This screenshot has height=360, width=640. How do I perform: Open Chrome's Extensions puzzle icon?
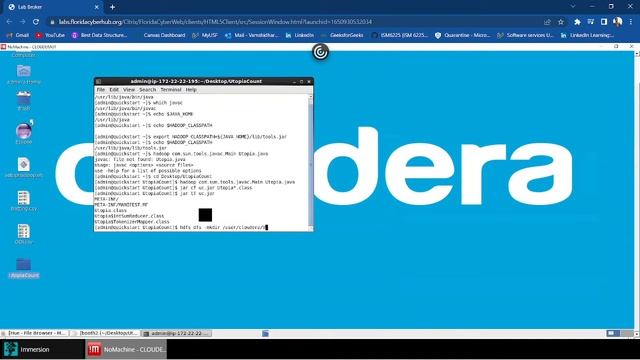click(x=577, y=22)
